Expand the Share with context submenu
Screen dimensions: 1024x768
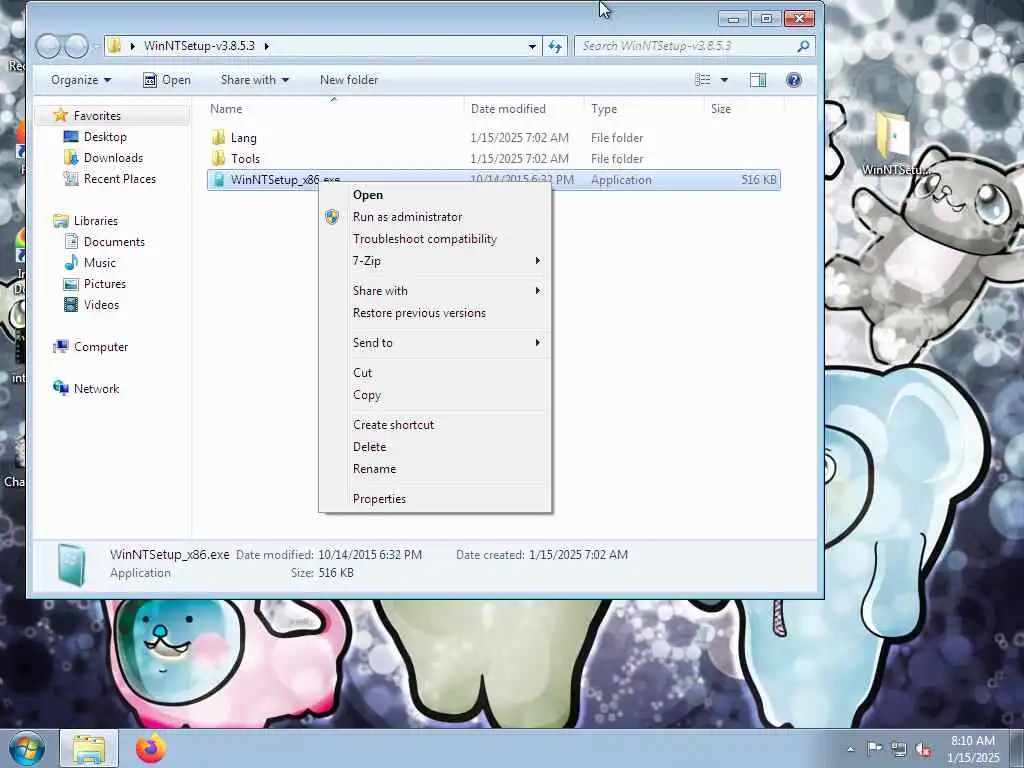coord(537,291)
